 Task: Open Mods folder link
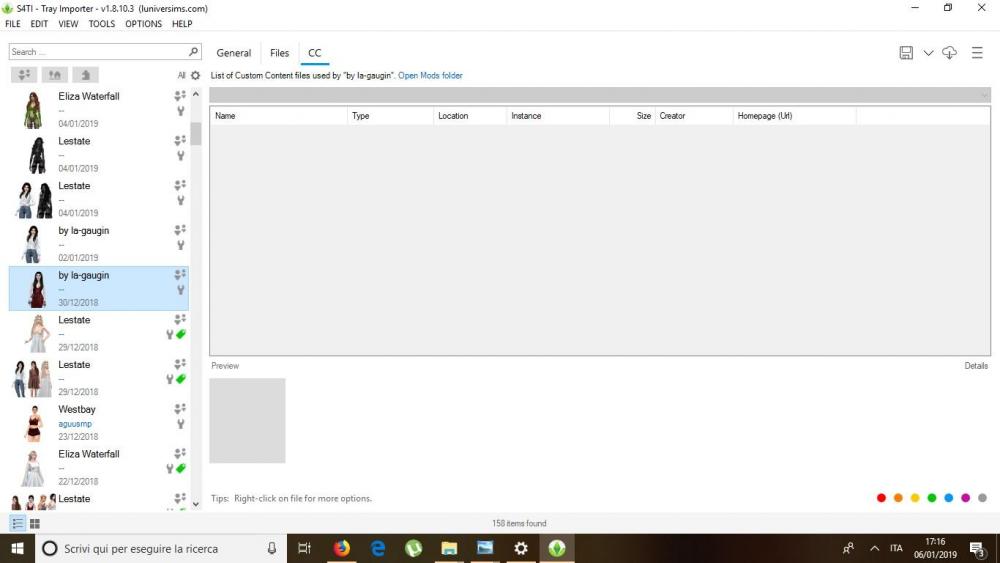click(x=430, y=75)
